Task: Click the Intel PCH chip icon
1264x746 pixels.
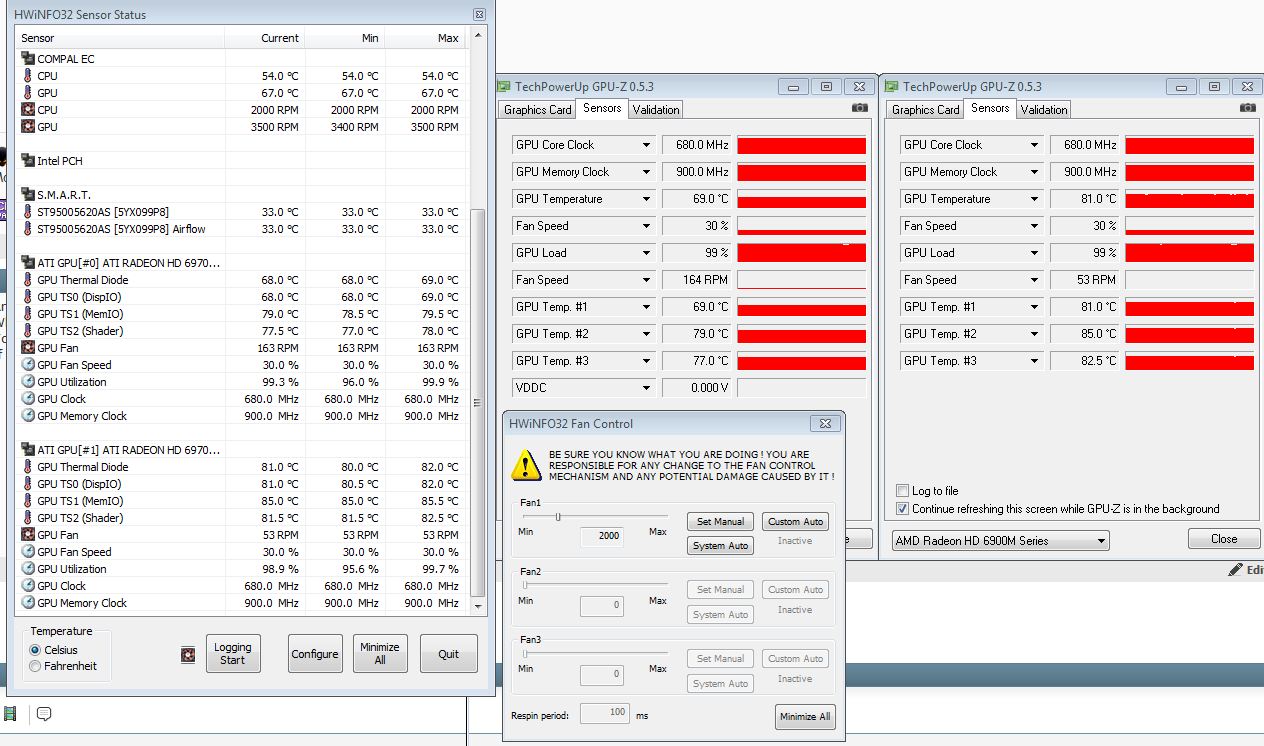Action: point(28,161)
